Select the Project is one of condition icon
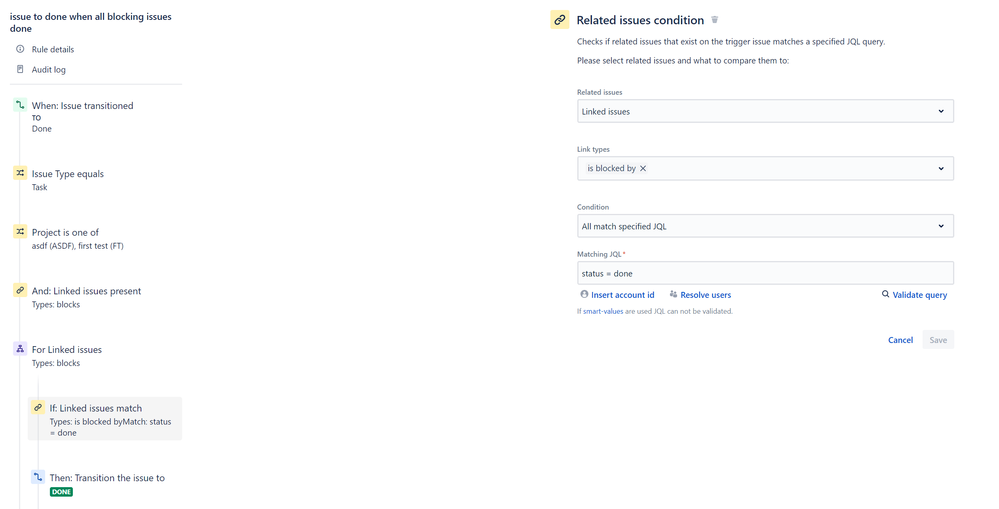This screenshot has width=999, height=509. (x=20, y=231)
